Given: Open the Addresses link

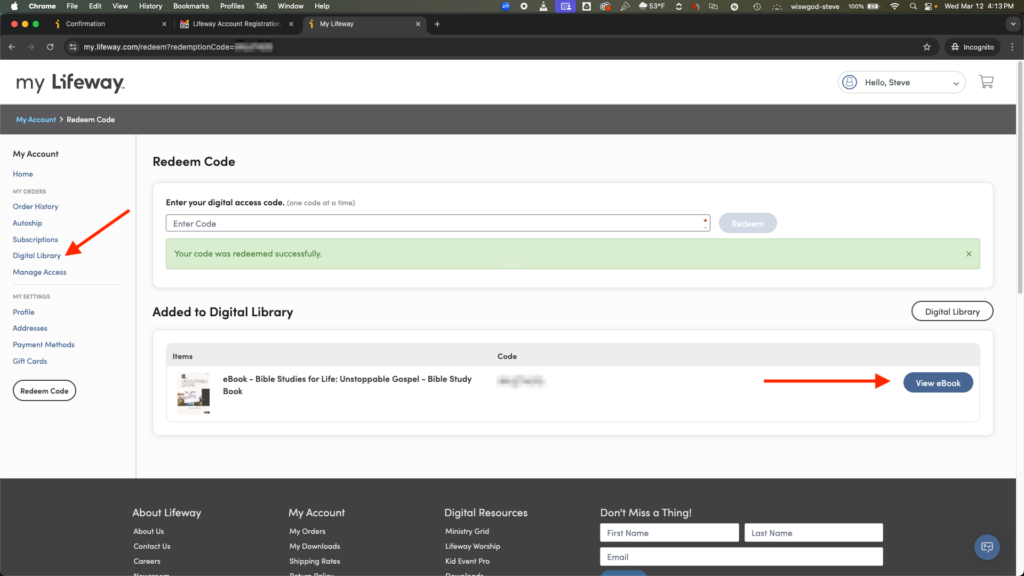Looking at the screenshot, I should click(30, 328).
